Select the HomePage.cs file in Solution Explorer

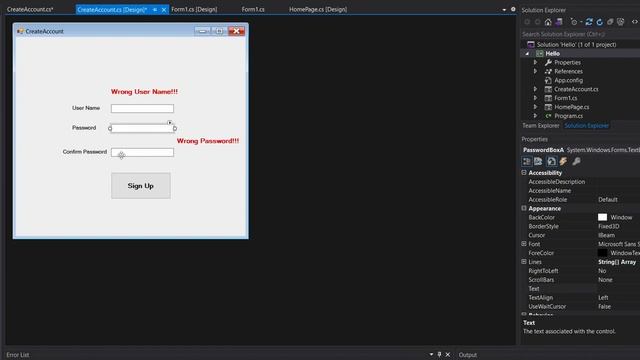coord(571,107)
